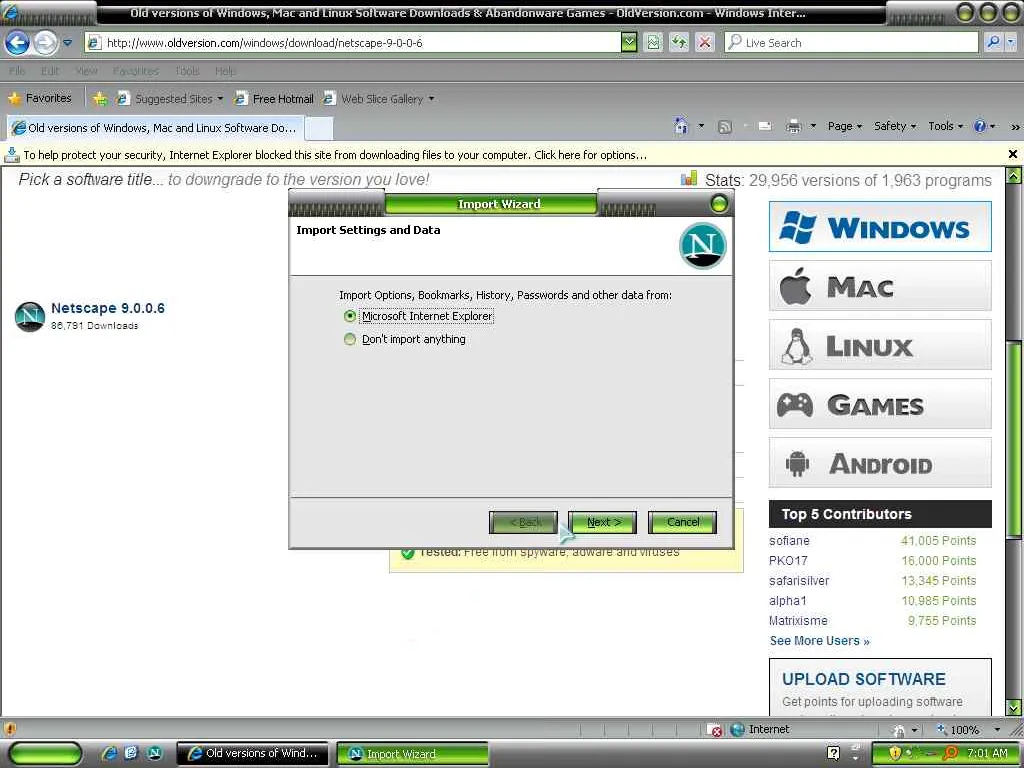Open contributor alpha1's profile link
The image size is (1024, 768).
pyautogui.click(x=788, y=601)
